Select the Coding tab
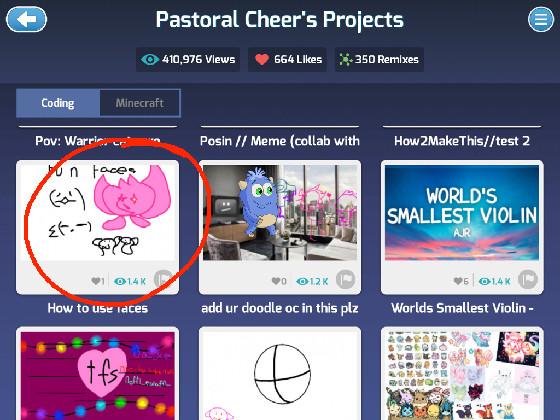The width and height of the screenshot is (560, 420). (x=58, y=103)
